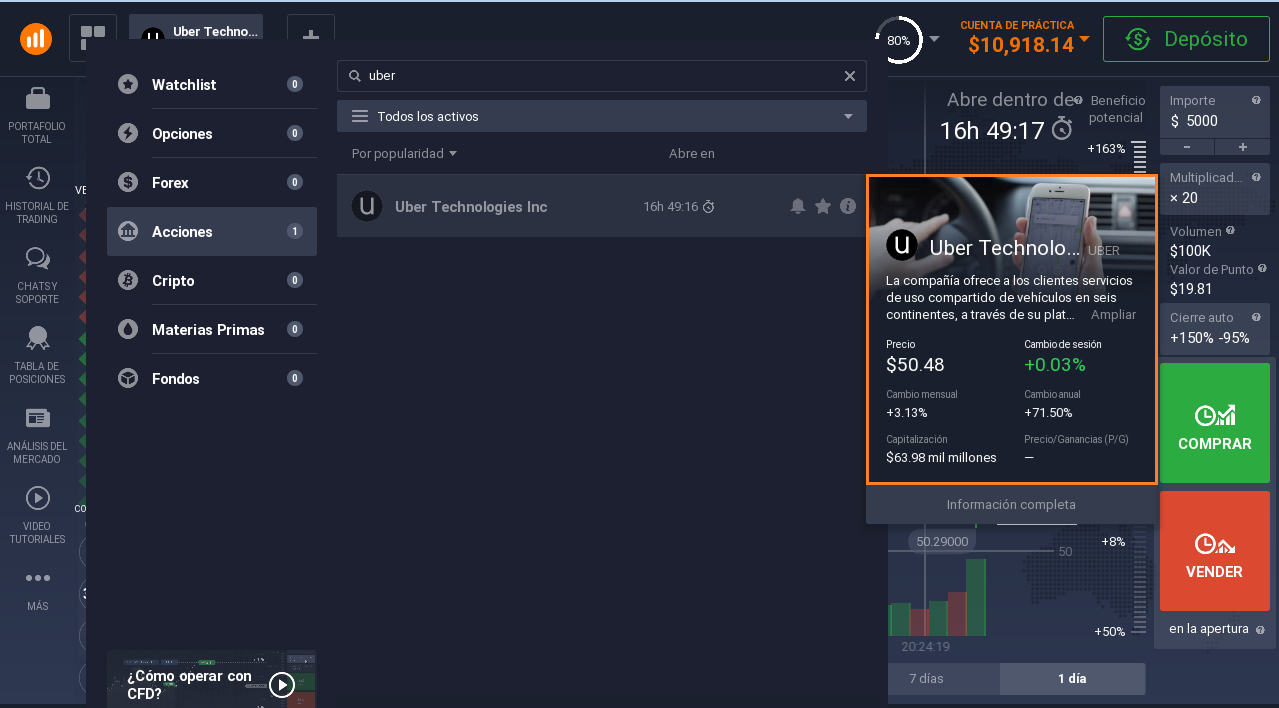Screen dimensions: 1279x708
Task: Open Análisis del Mercado news icon
Action: pos(38,418)
